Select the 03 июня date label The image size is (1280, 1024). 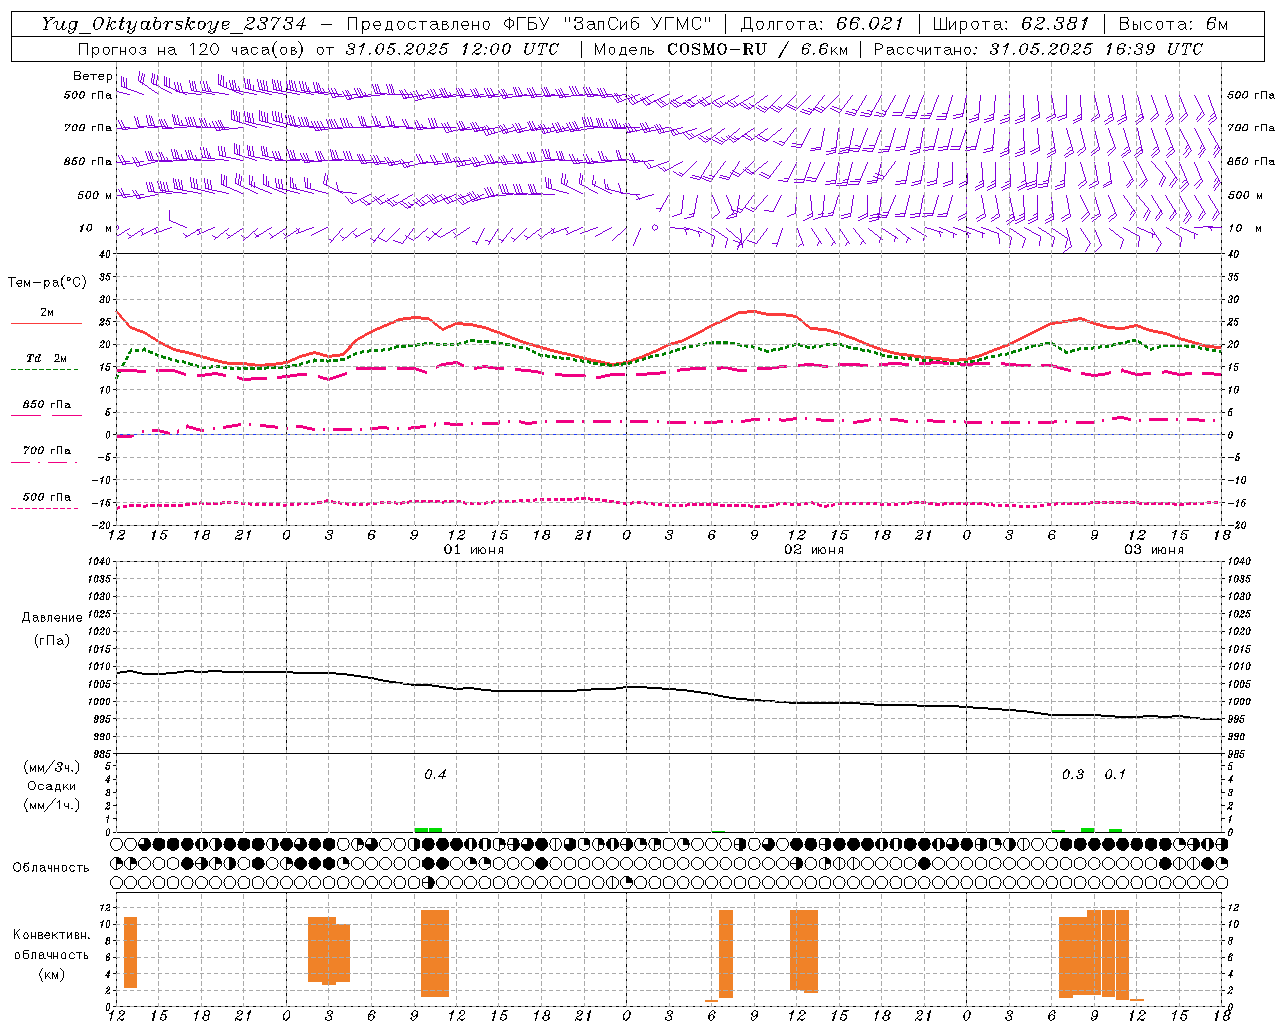tap(1154, 550)
